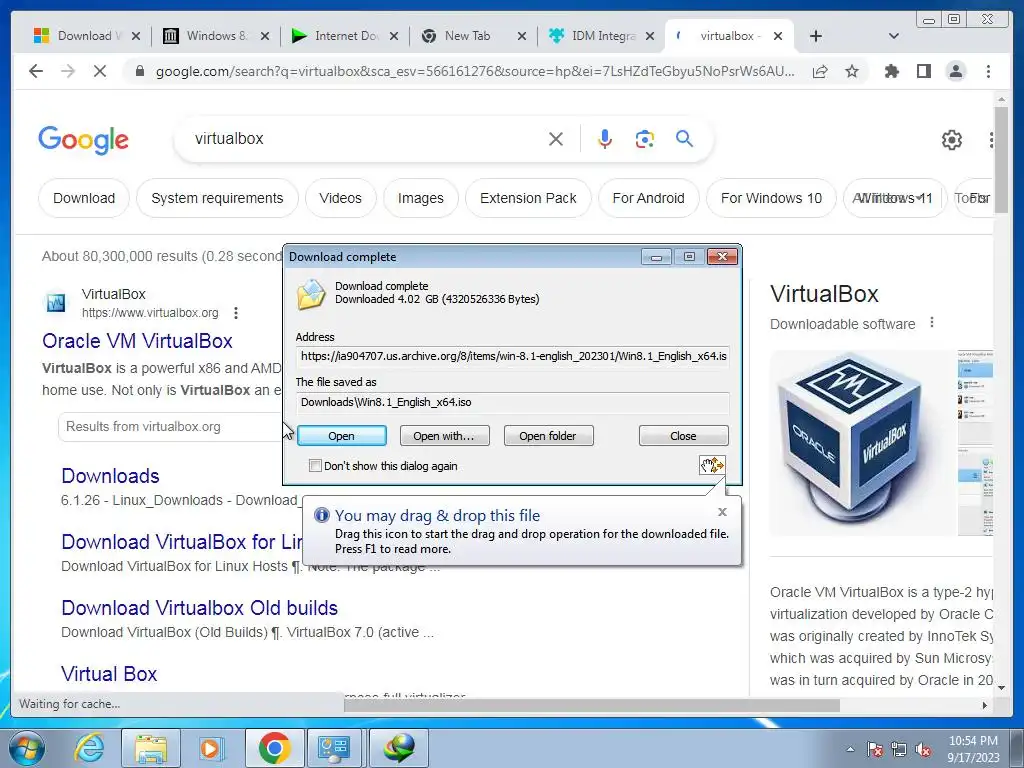Open Downloads sitelink

coord(110,476)
